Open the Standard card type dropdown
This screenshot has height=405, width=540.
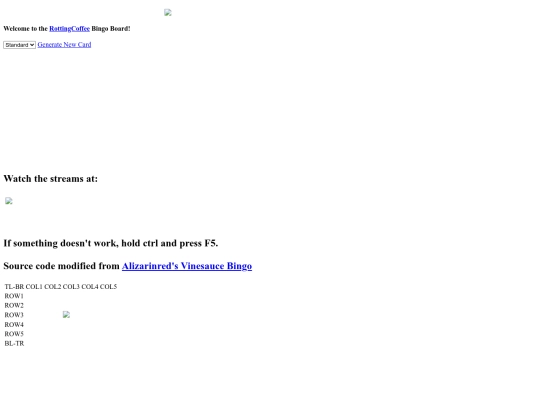[x=19, y=45]
